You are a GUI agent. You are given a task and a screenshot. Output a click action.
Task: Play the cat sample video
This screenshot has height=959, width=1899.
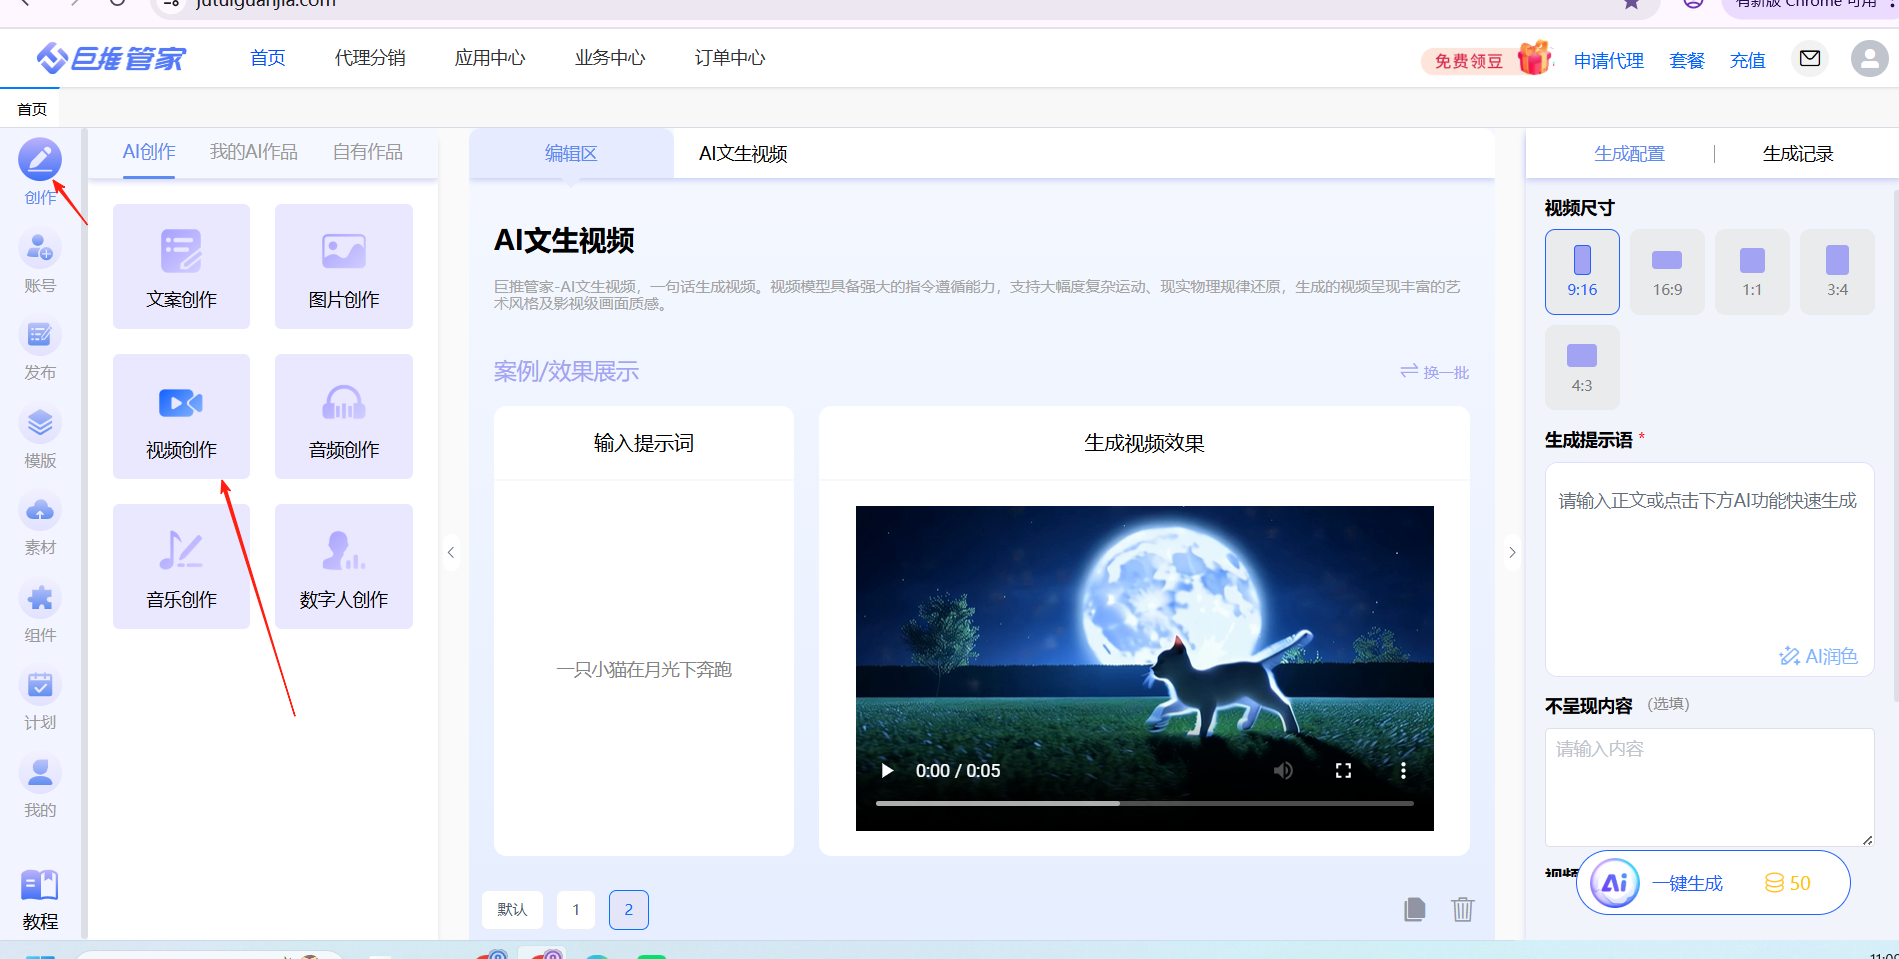point(887,771)
